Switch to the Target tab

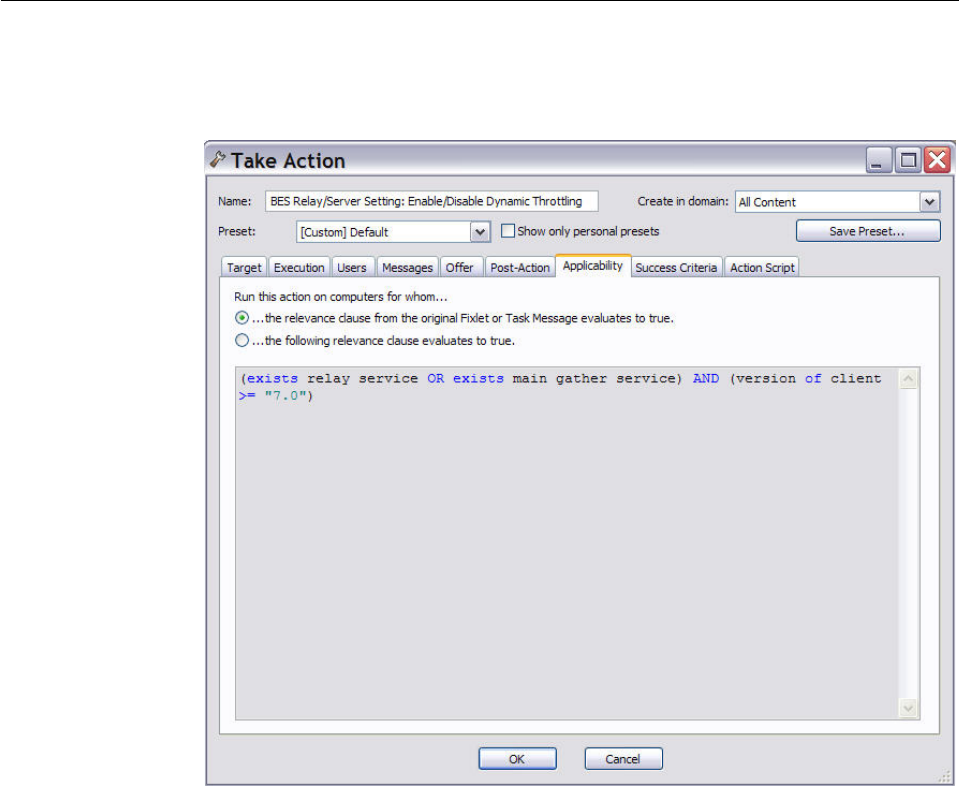(x=244, y=267)
